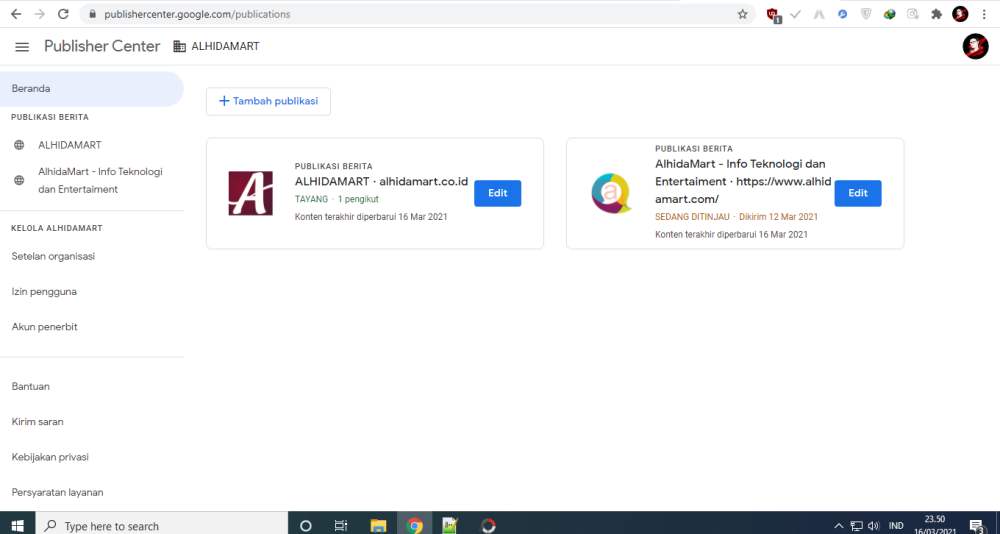The width and height of the screenshot is (1000, 534).
Task: Click the blue circular extension icon
Action: 842,14
